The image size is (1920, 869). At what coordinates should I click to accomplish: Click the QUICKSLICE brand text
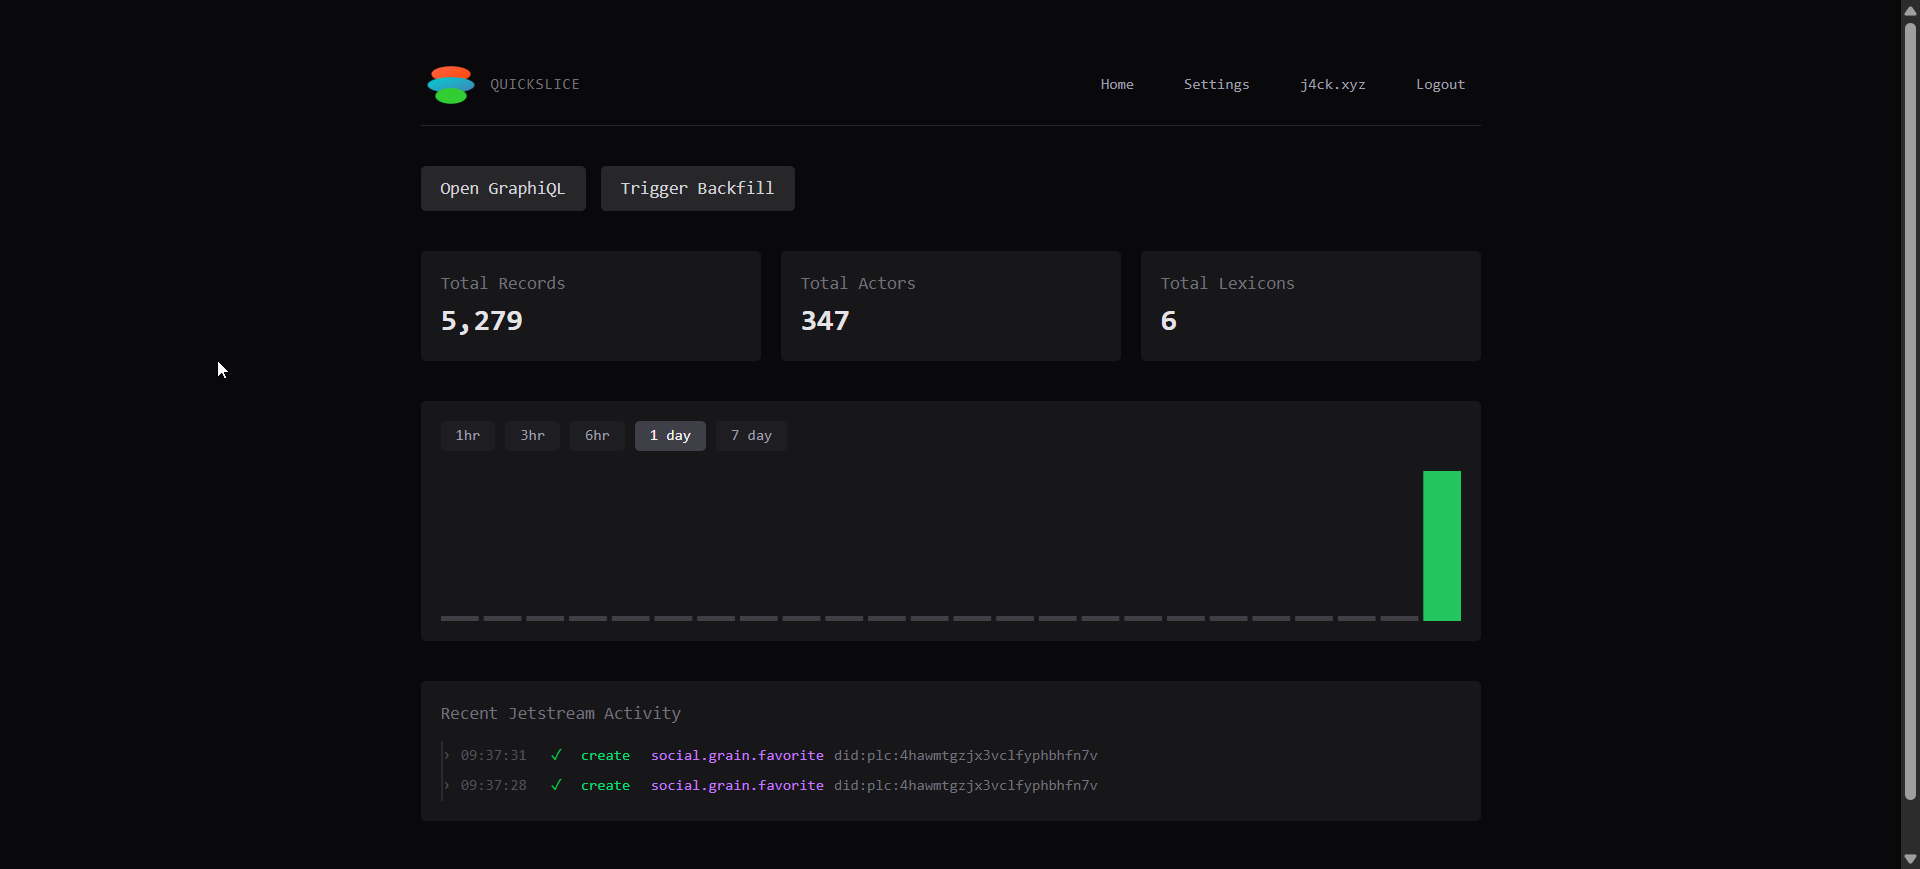[535, 85]
